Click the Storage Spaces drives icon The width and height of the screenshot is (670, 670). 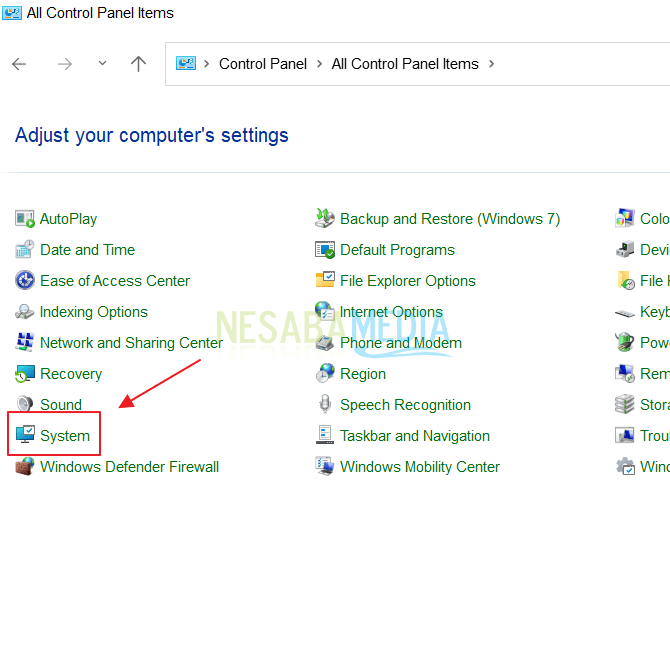(625, 404)
